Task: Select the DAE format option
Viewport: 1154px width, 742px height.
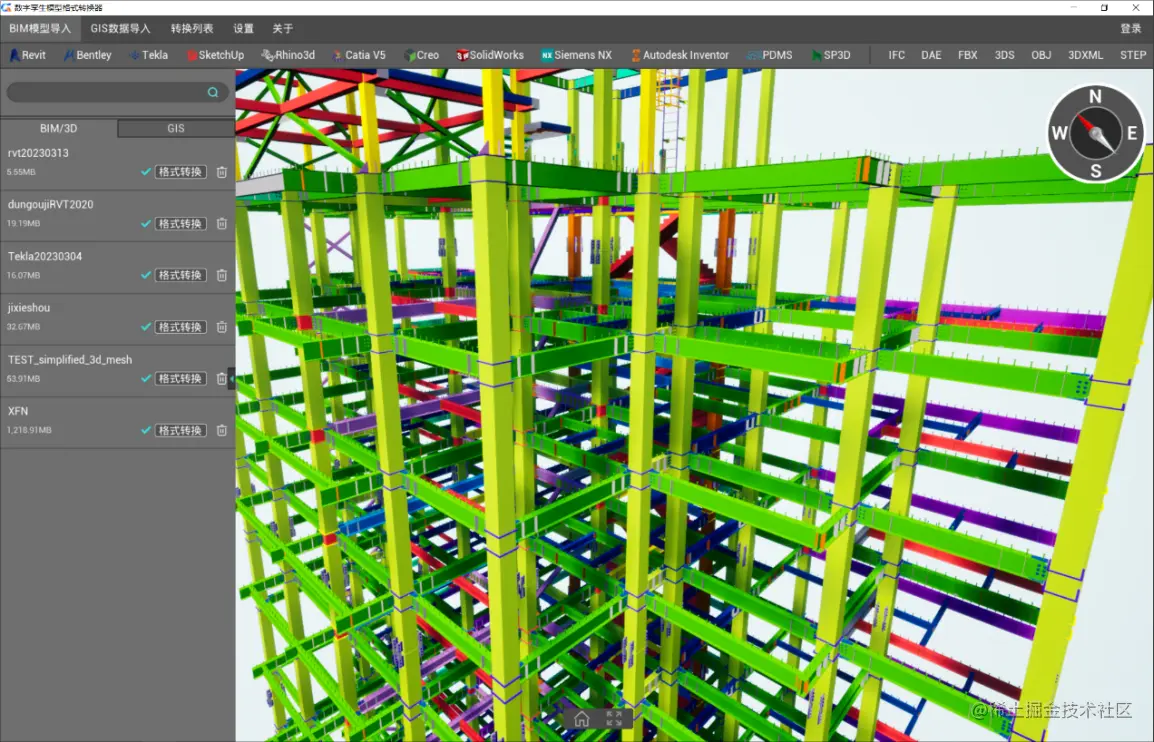Action: tap(931, 55)
